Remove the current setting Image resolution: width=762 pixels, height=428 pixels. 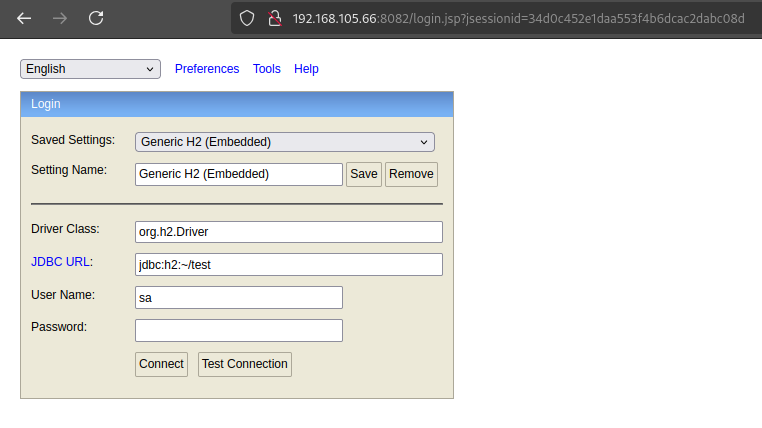pos(411,174)
